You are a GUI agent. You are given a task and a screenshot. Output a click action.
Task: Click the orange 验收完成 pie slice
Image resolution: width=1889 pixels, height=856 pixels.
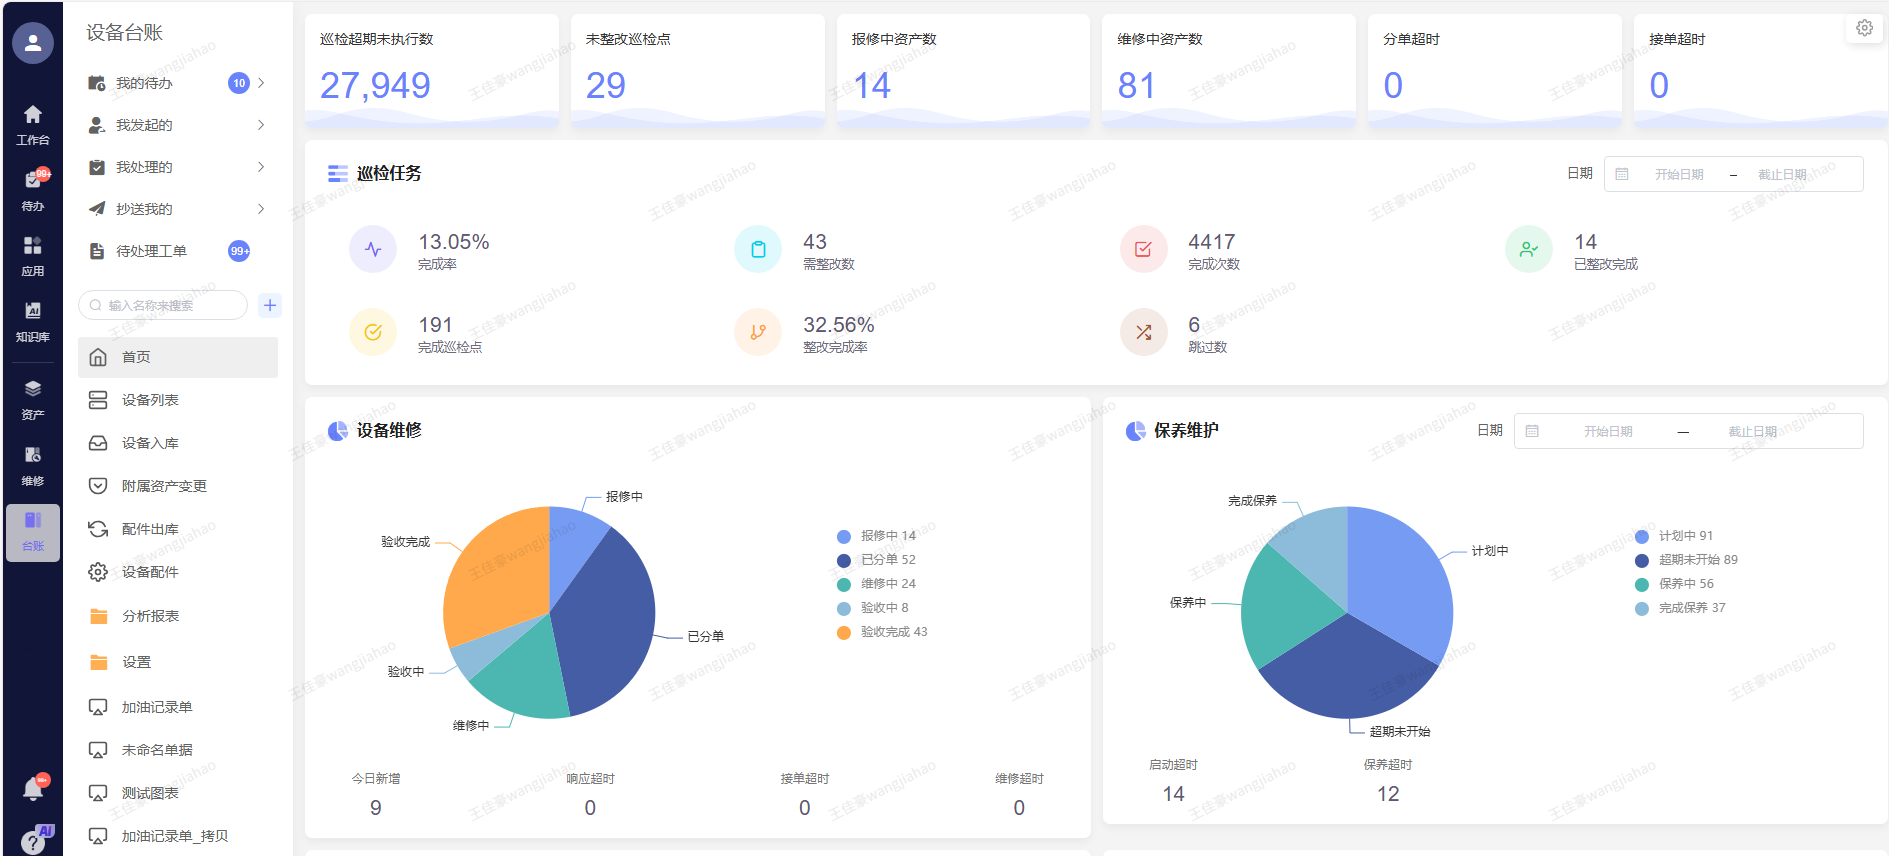(x=495, y=570)
